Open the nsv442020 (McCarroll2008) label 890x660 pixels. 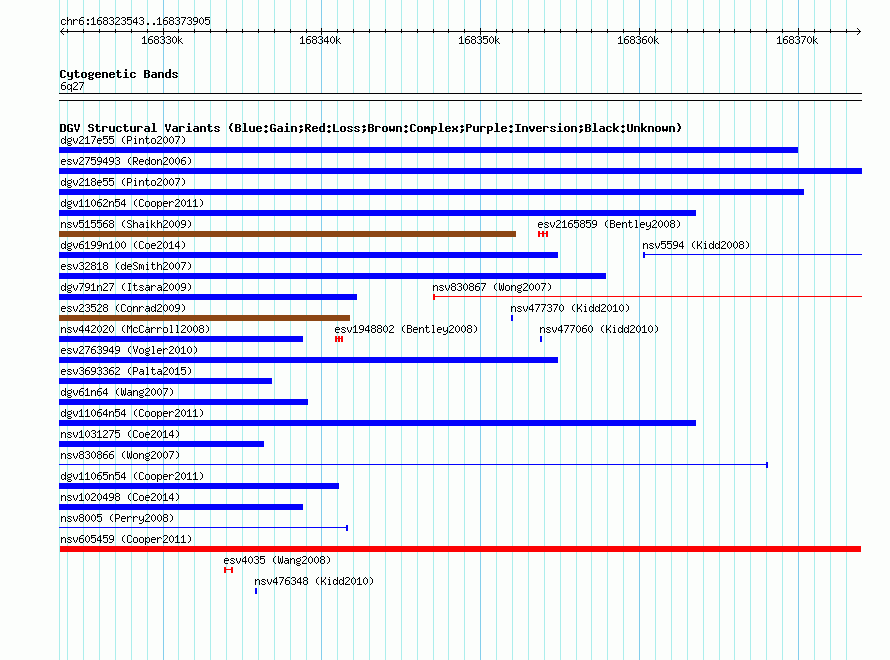coord(135,329)
